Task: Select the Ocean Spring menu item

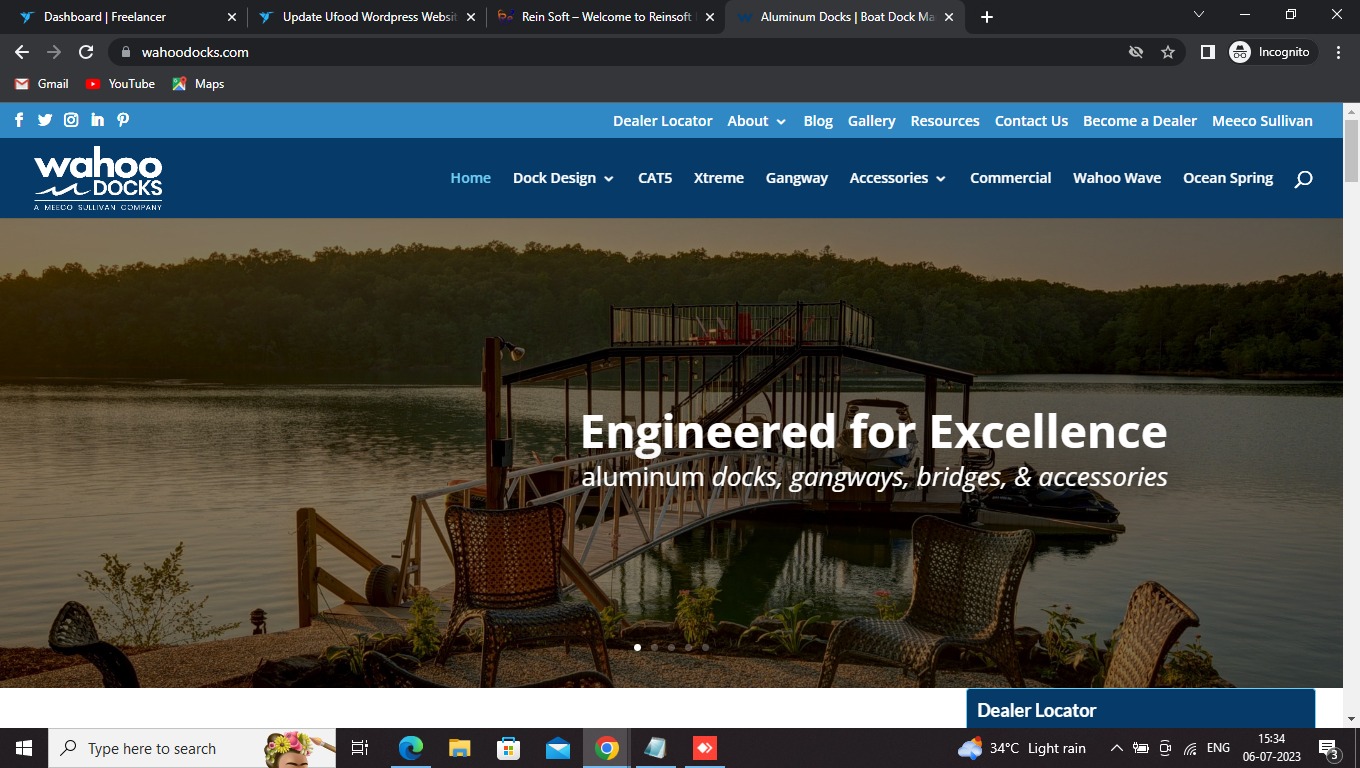Action: pos(1228,178)
